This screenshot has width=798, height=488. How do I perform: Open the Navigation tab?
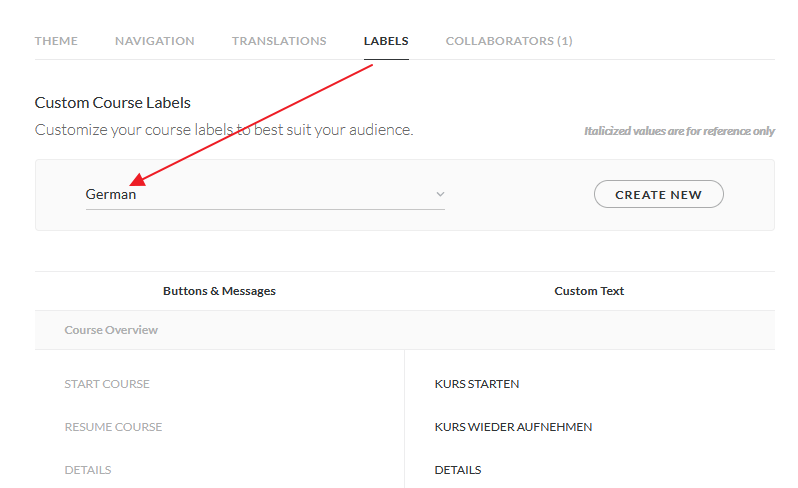[155, 41]
